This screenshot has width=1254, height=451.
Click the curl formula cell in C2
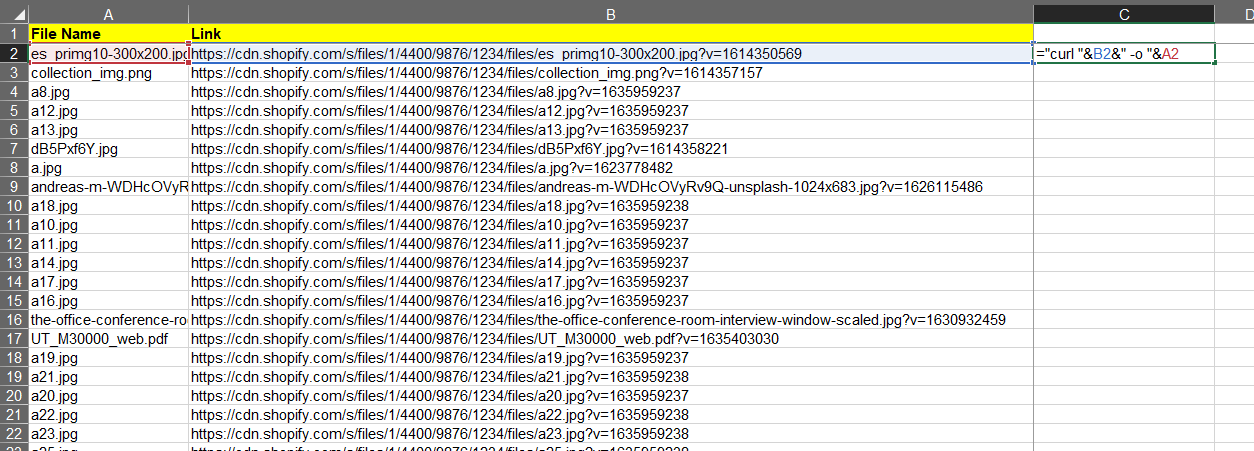[x=1124, y=53]
